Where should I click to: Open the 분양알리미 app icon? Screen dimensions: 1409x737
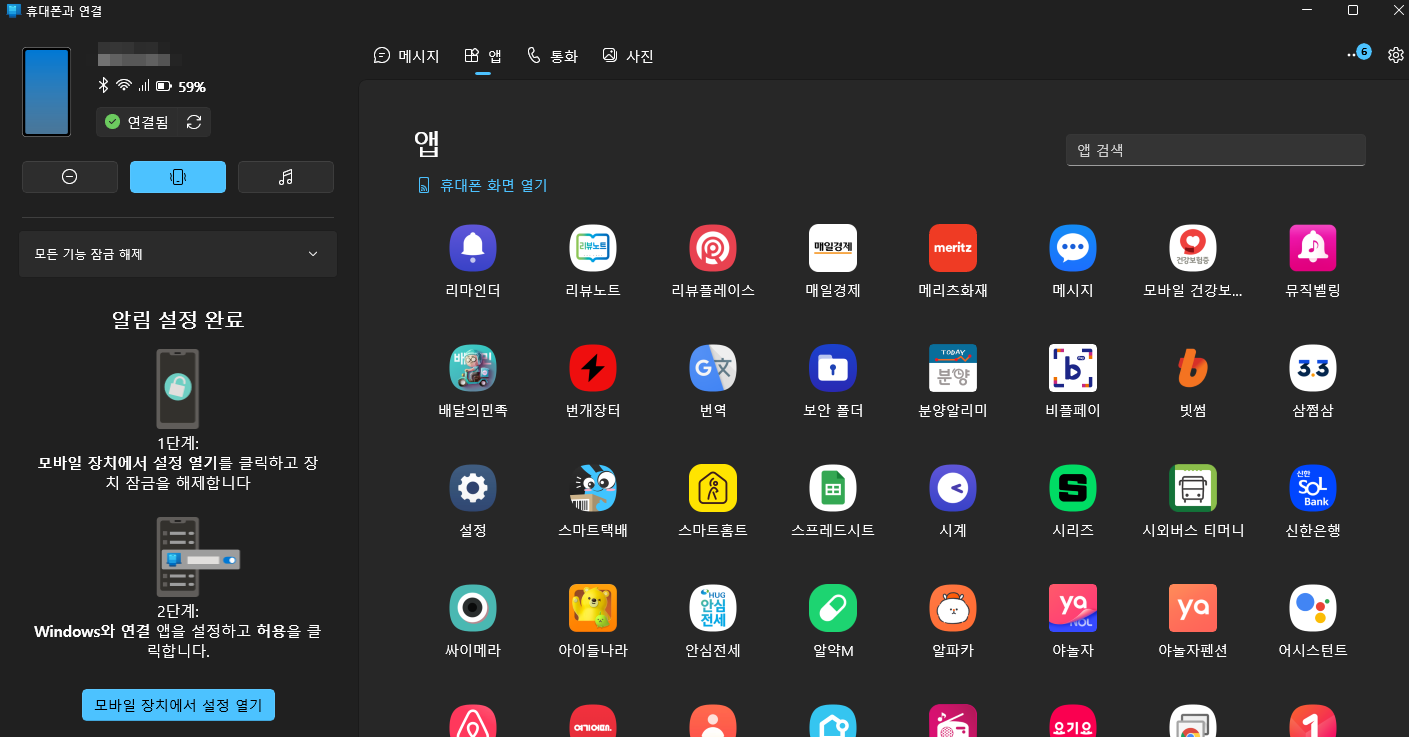pyautogui.click(x=953, y=368)
